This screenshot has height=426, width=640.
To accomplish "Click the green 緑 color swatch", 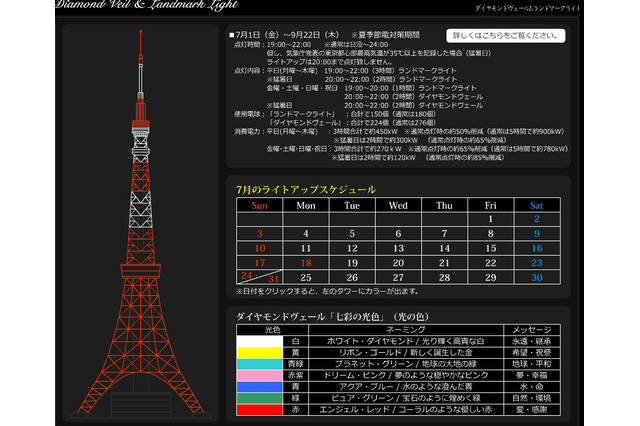I will 260,398.
